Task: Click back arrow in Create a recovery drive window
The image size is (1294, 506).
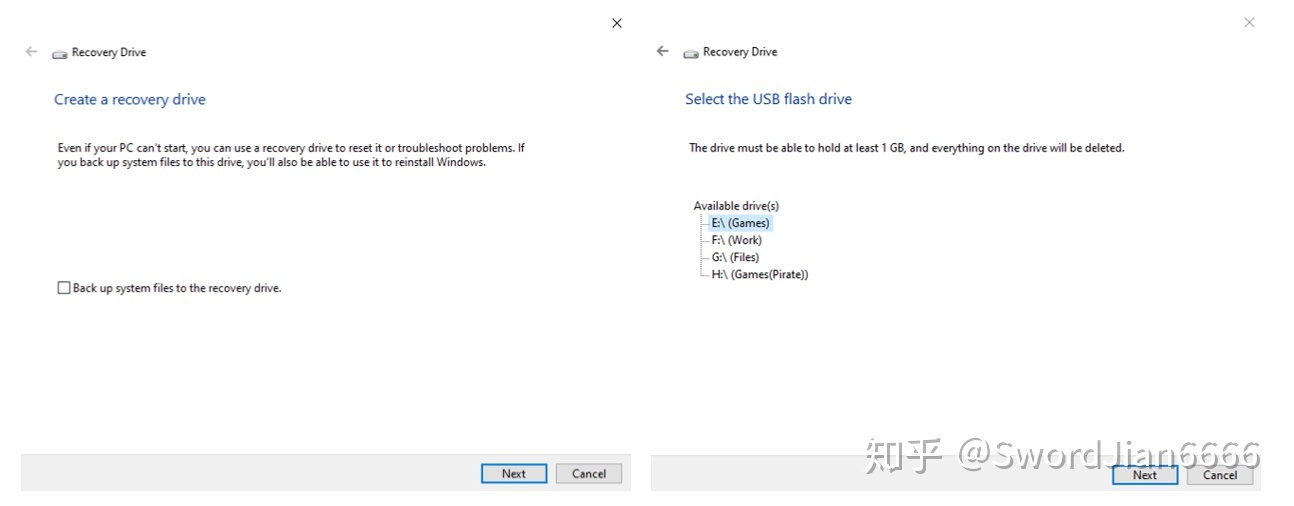Action: pyautogui.click(x=31, y=51)
